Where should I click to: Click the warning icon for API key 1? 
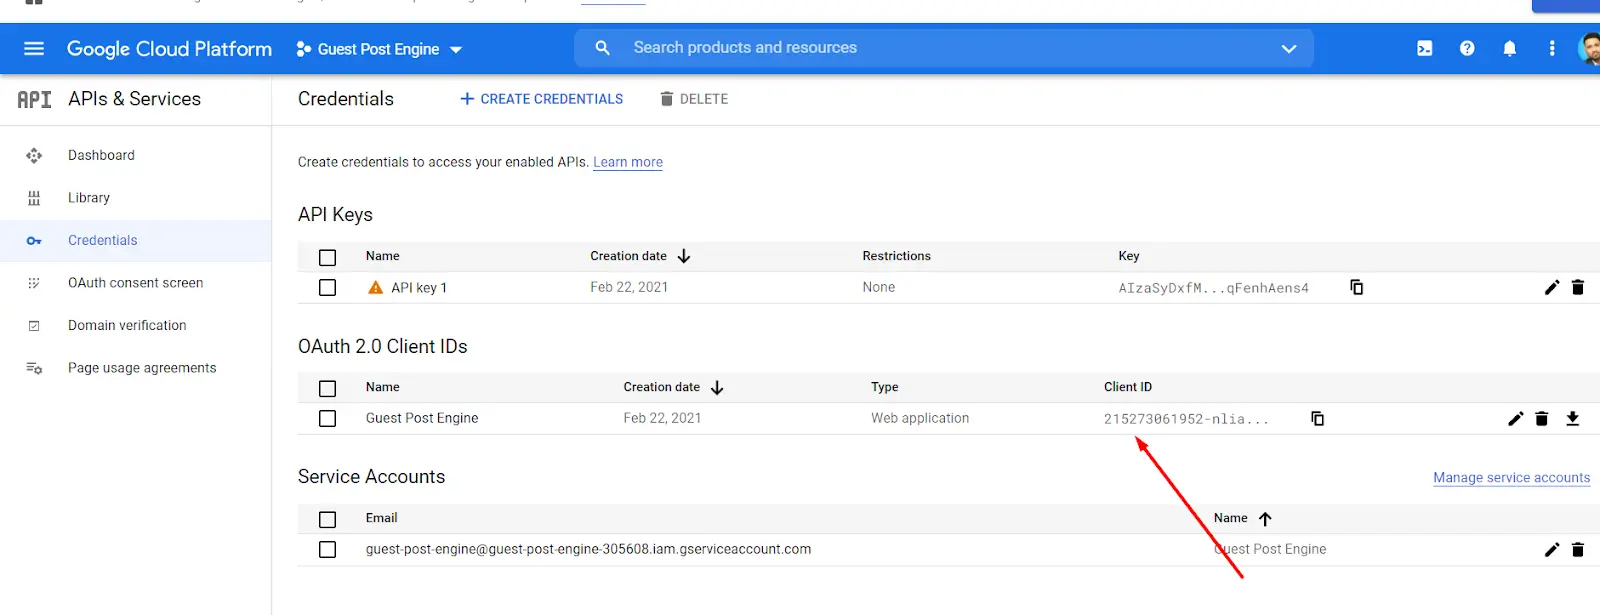click(376, 288)
